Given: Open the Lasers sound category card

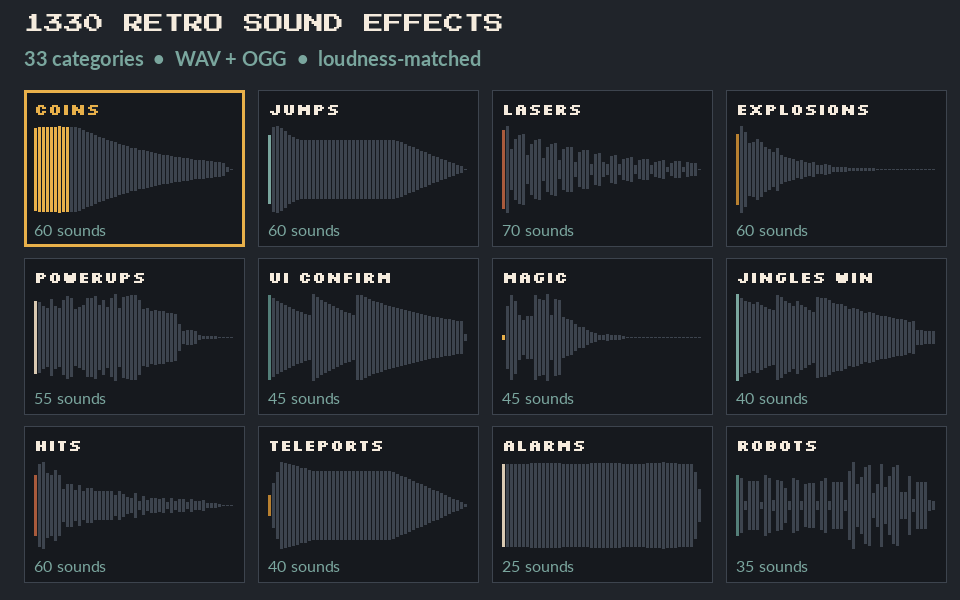Looking at the screenshot, I should 602,168.
